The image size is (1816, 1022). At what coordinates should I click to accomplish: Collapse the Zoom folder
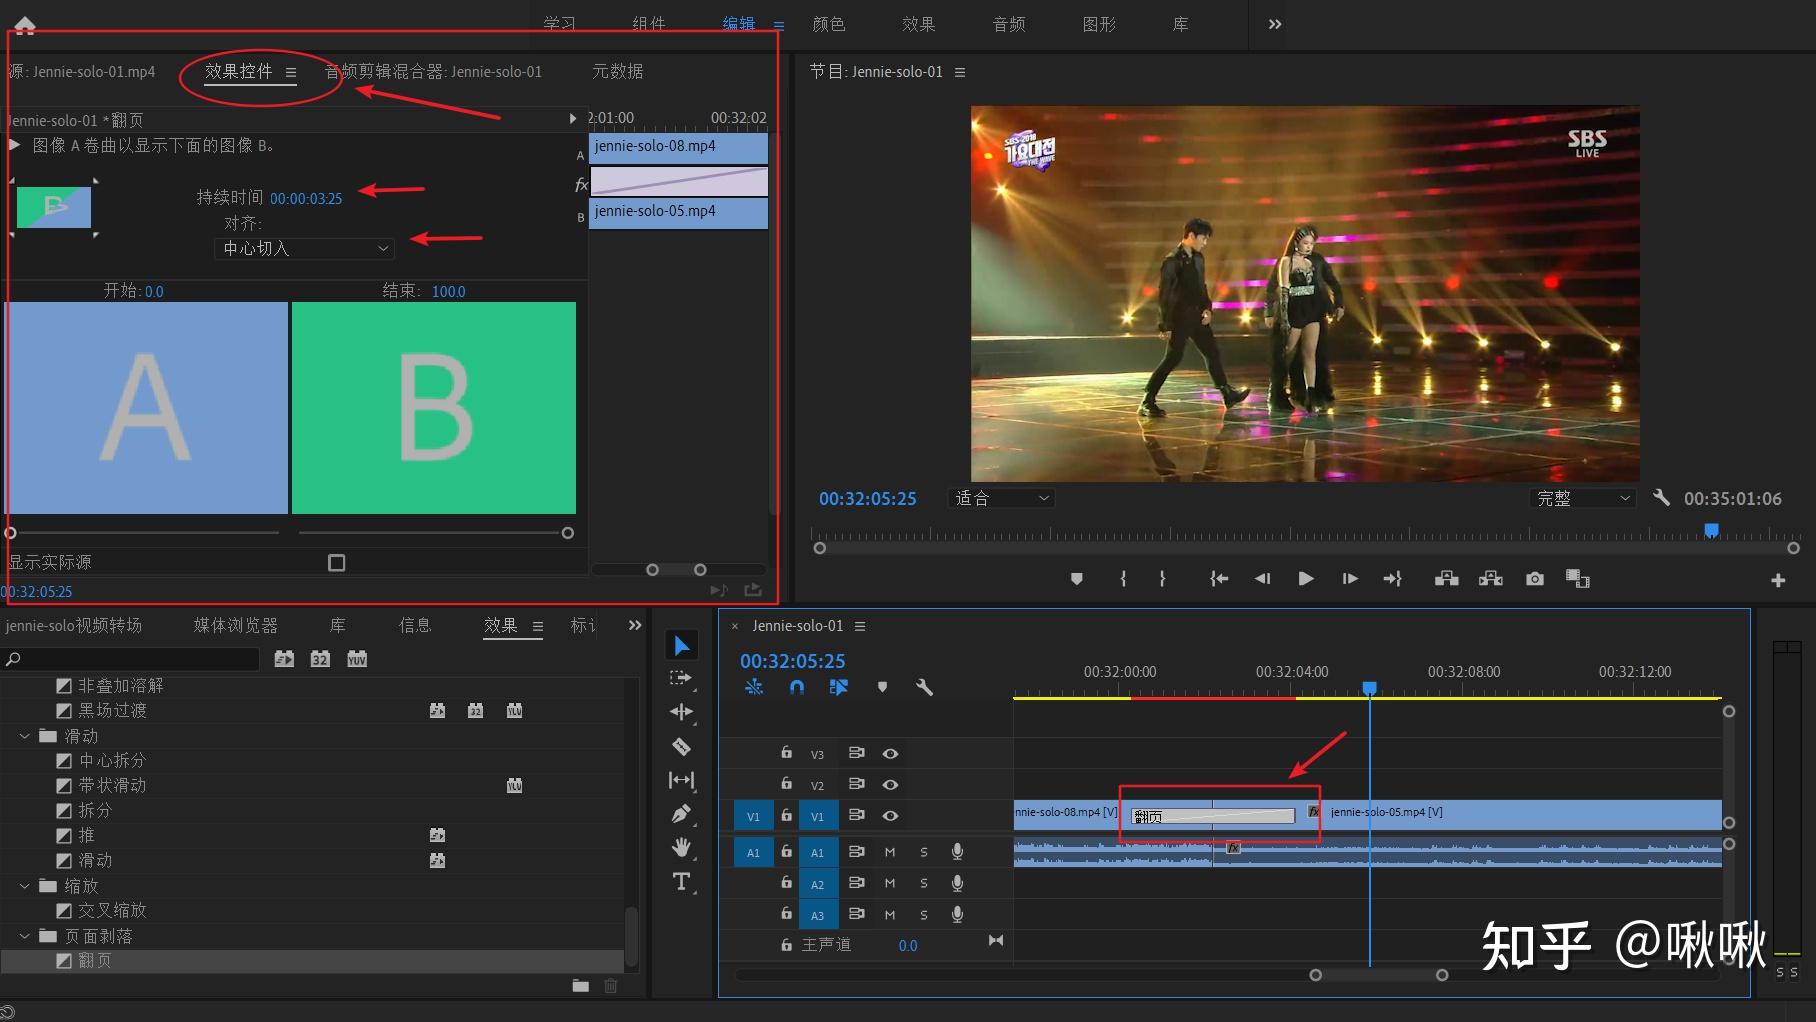[x=25, y=886]
